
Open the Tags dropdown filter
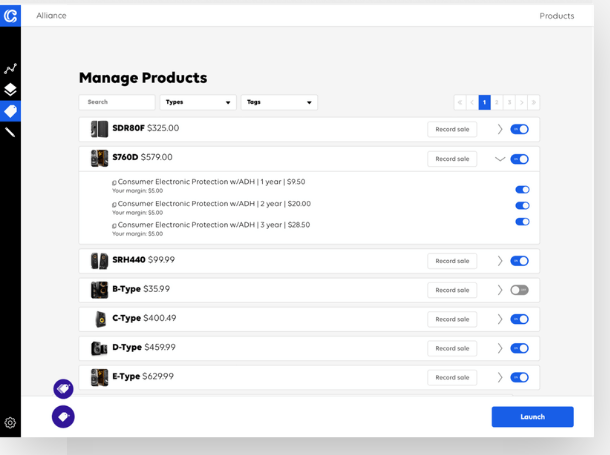coord(279,102)
